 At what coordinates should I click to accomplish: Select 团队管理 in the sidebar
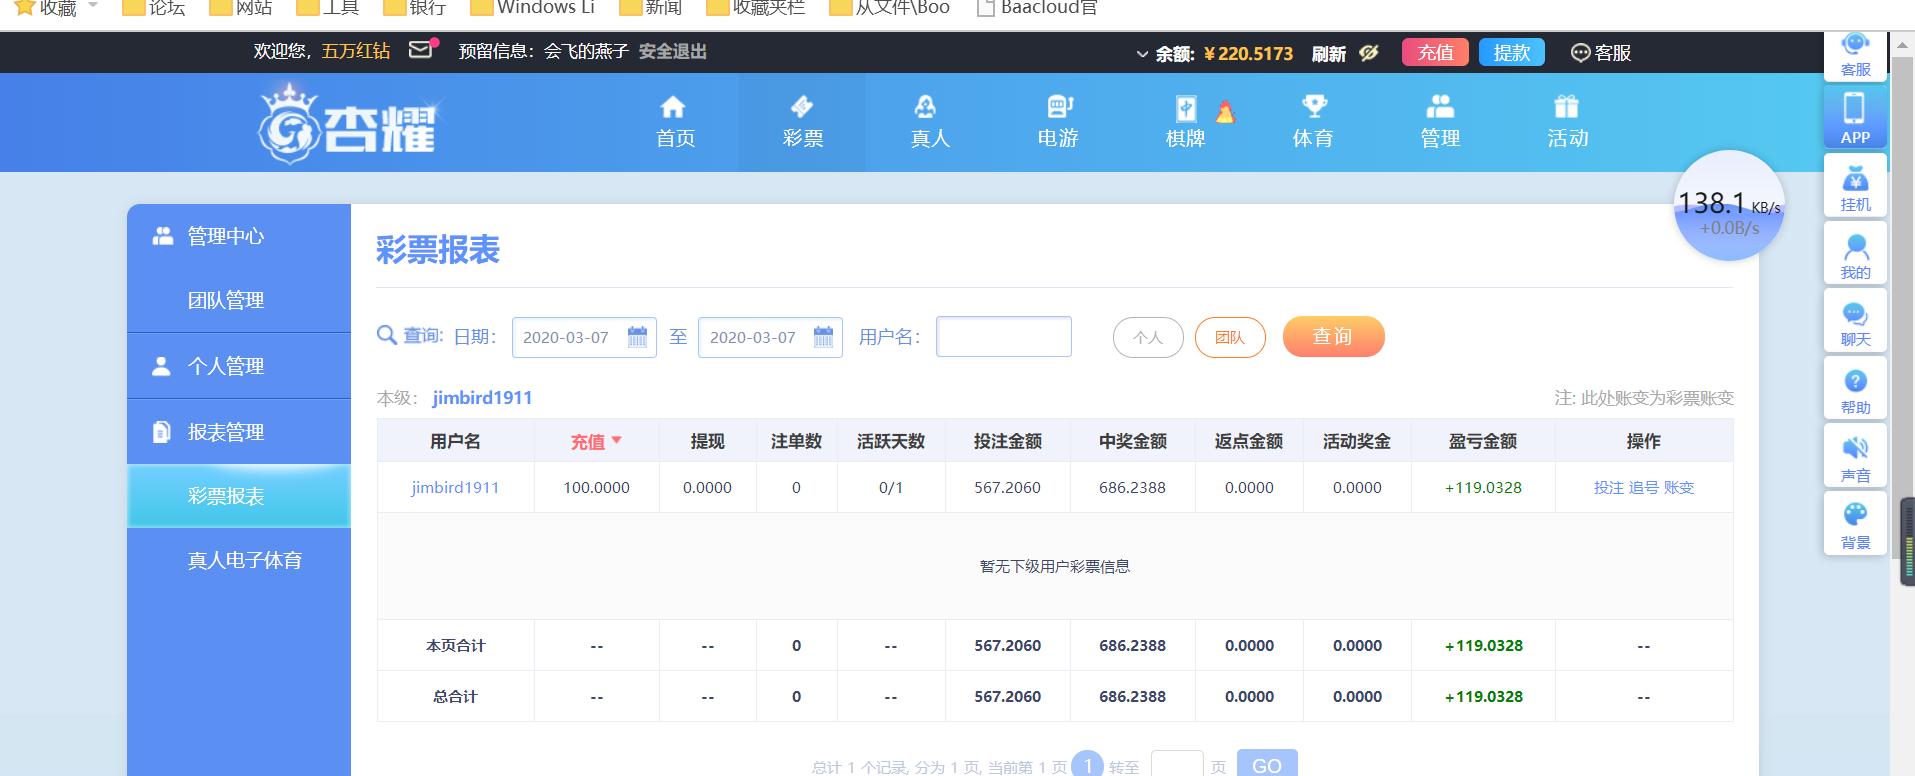tap(239, 300)
